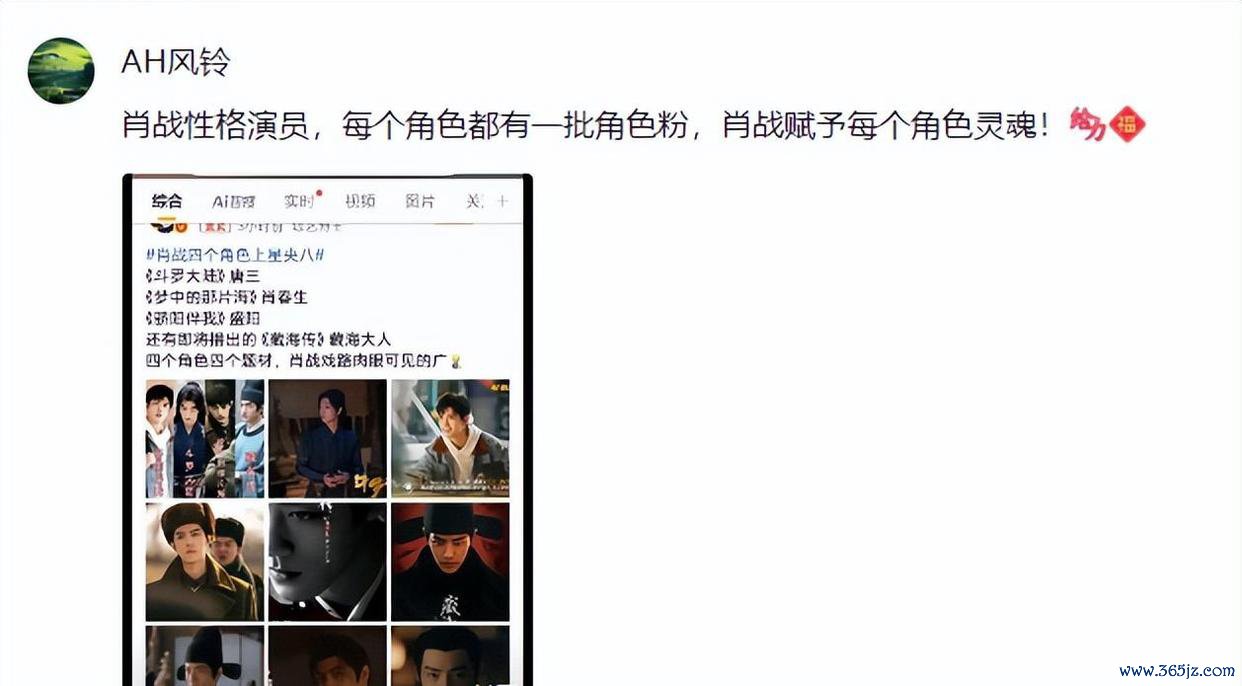Open thumbnail of seated figure in dark room
This screenshot has width=1242, height=686.
(x=327, y=438)
